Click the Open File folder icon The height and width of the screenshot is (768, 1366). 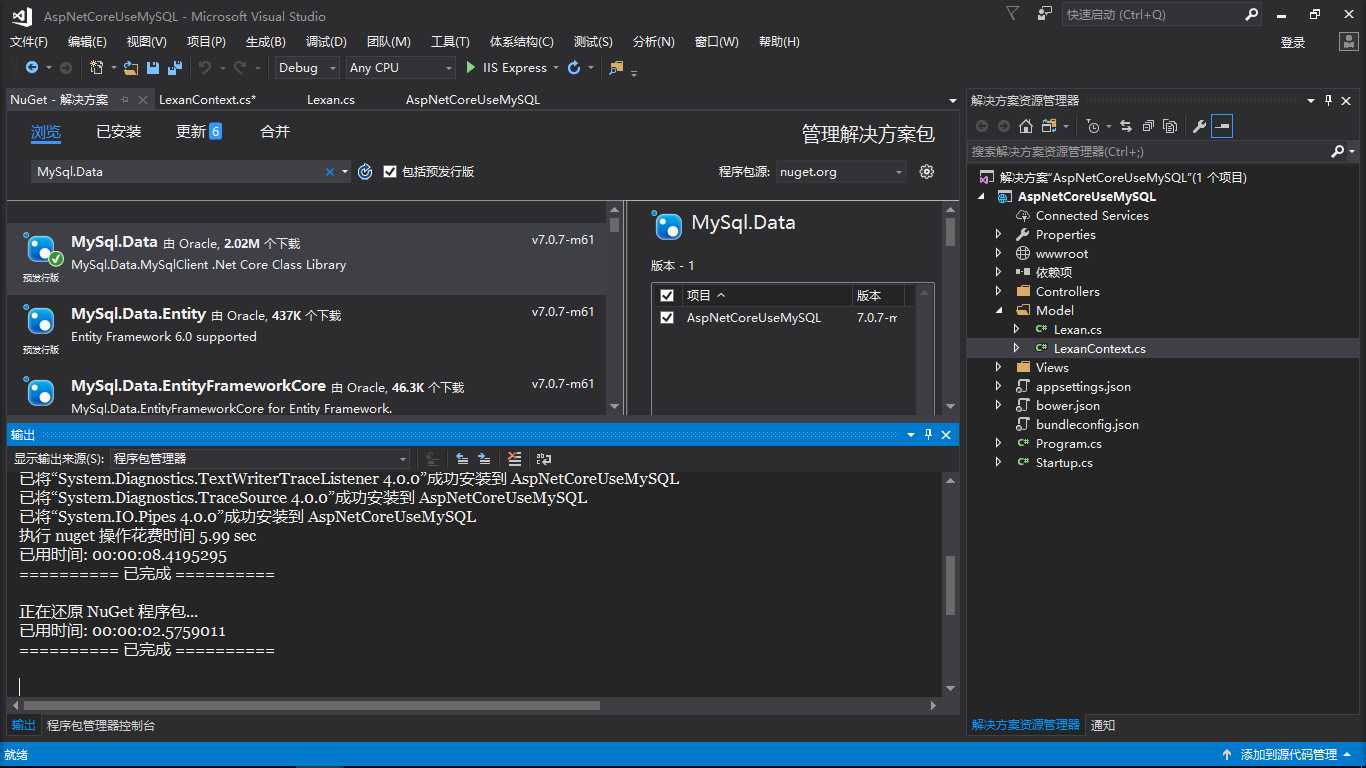131,68
